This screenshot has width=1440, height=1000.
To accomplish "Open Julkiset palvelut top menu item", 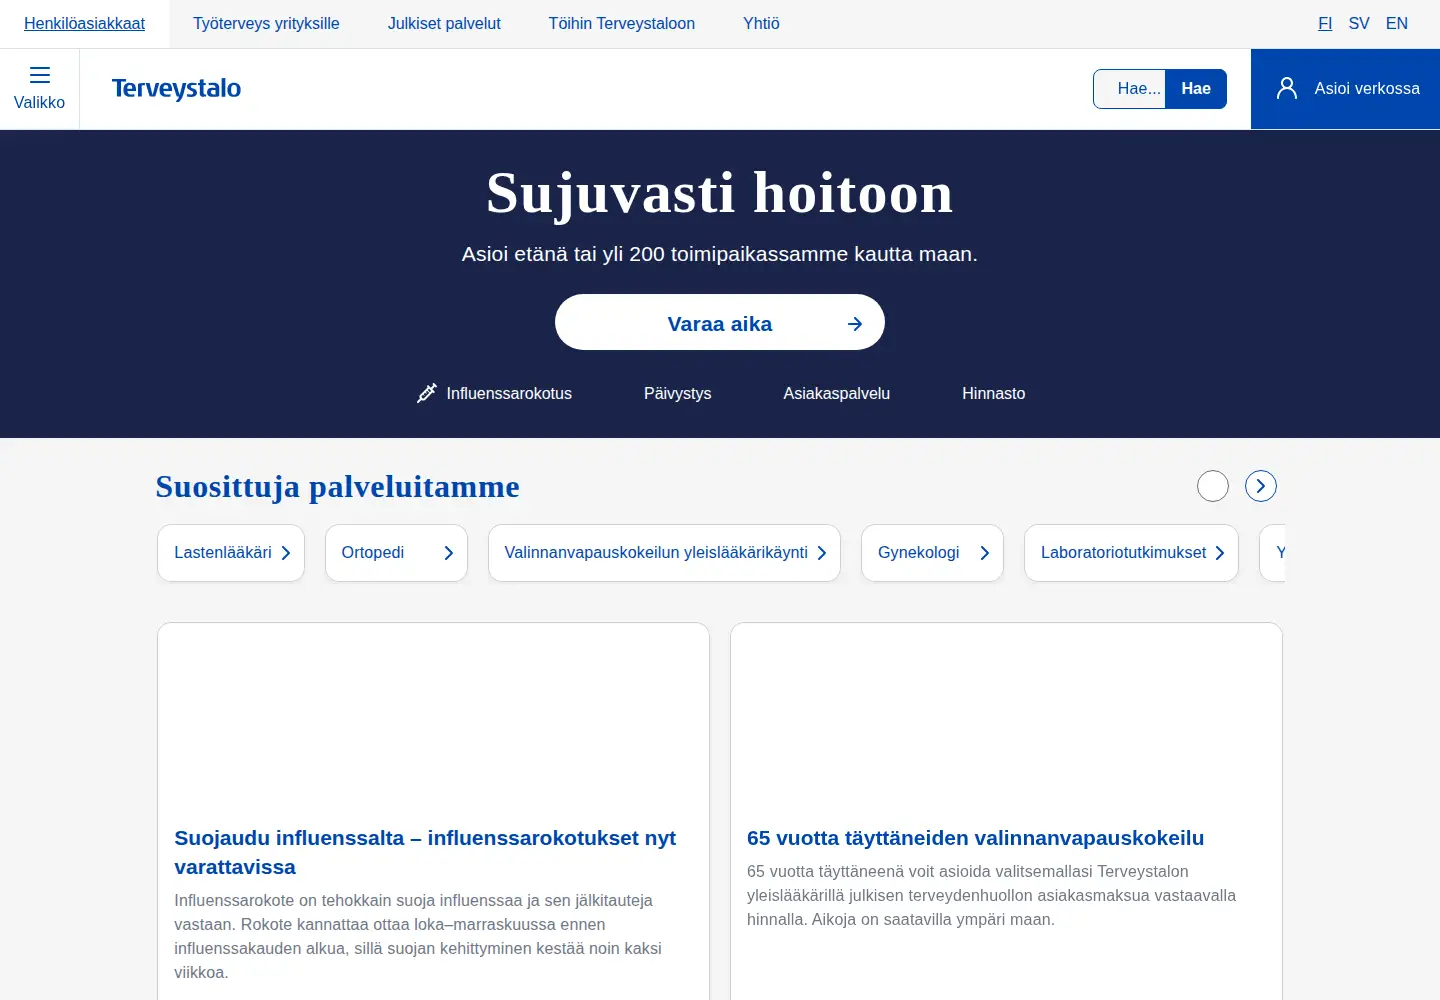I will pos(444,24).
